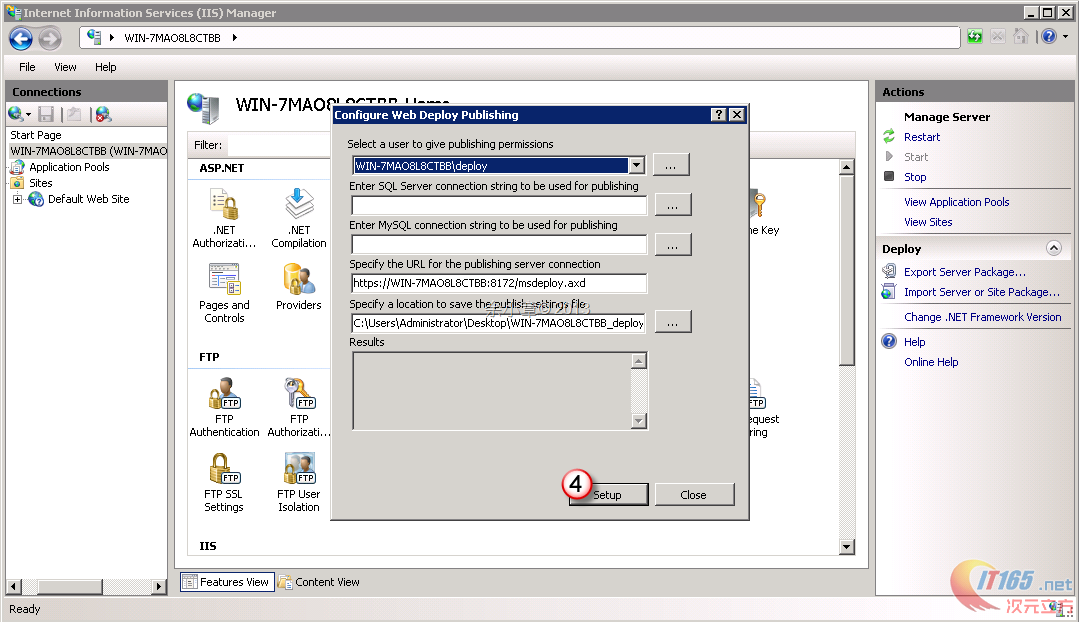Click Change .NET Framework Version link

982,317
